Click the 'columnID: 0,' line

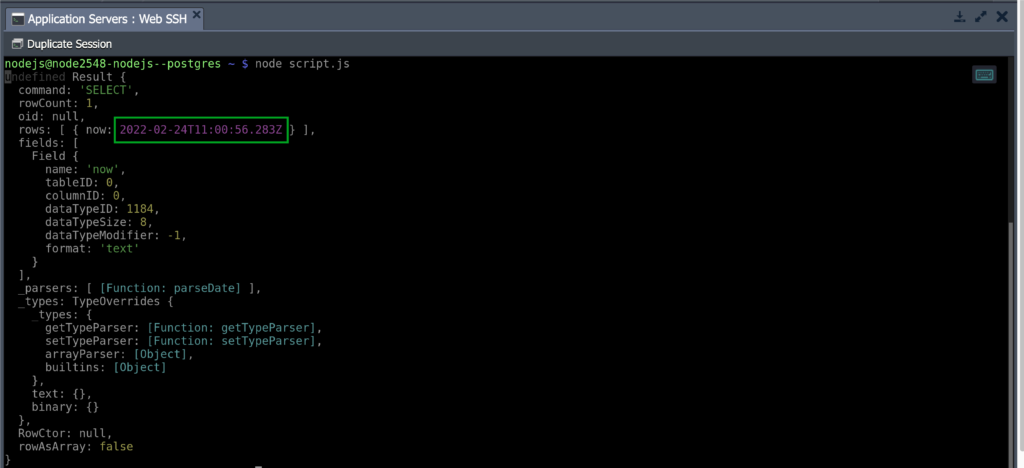click(x=86, y=196)
